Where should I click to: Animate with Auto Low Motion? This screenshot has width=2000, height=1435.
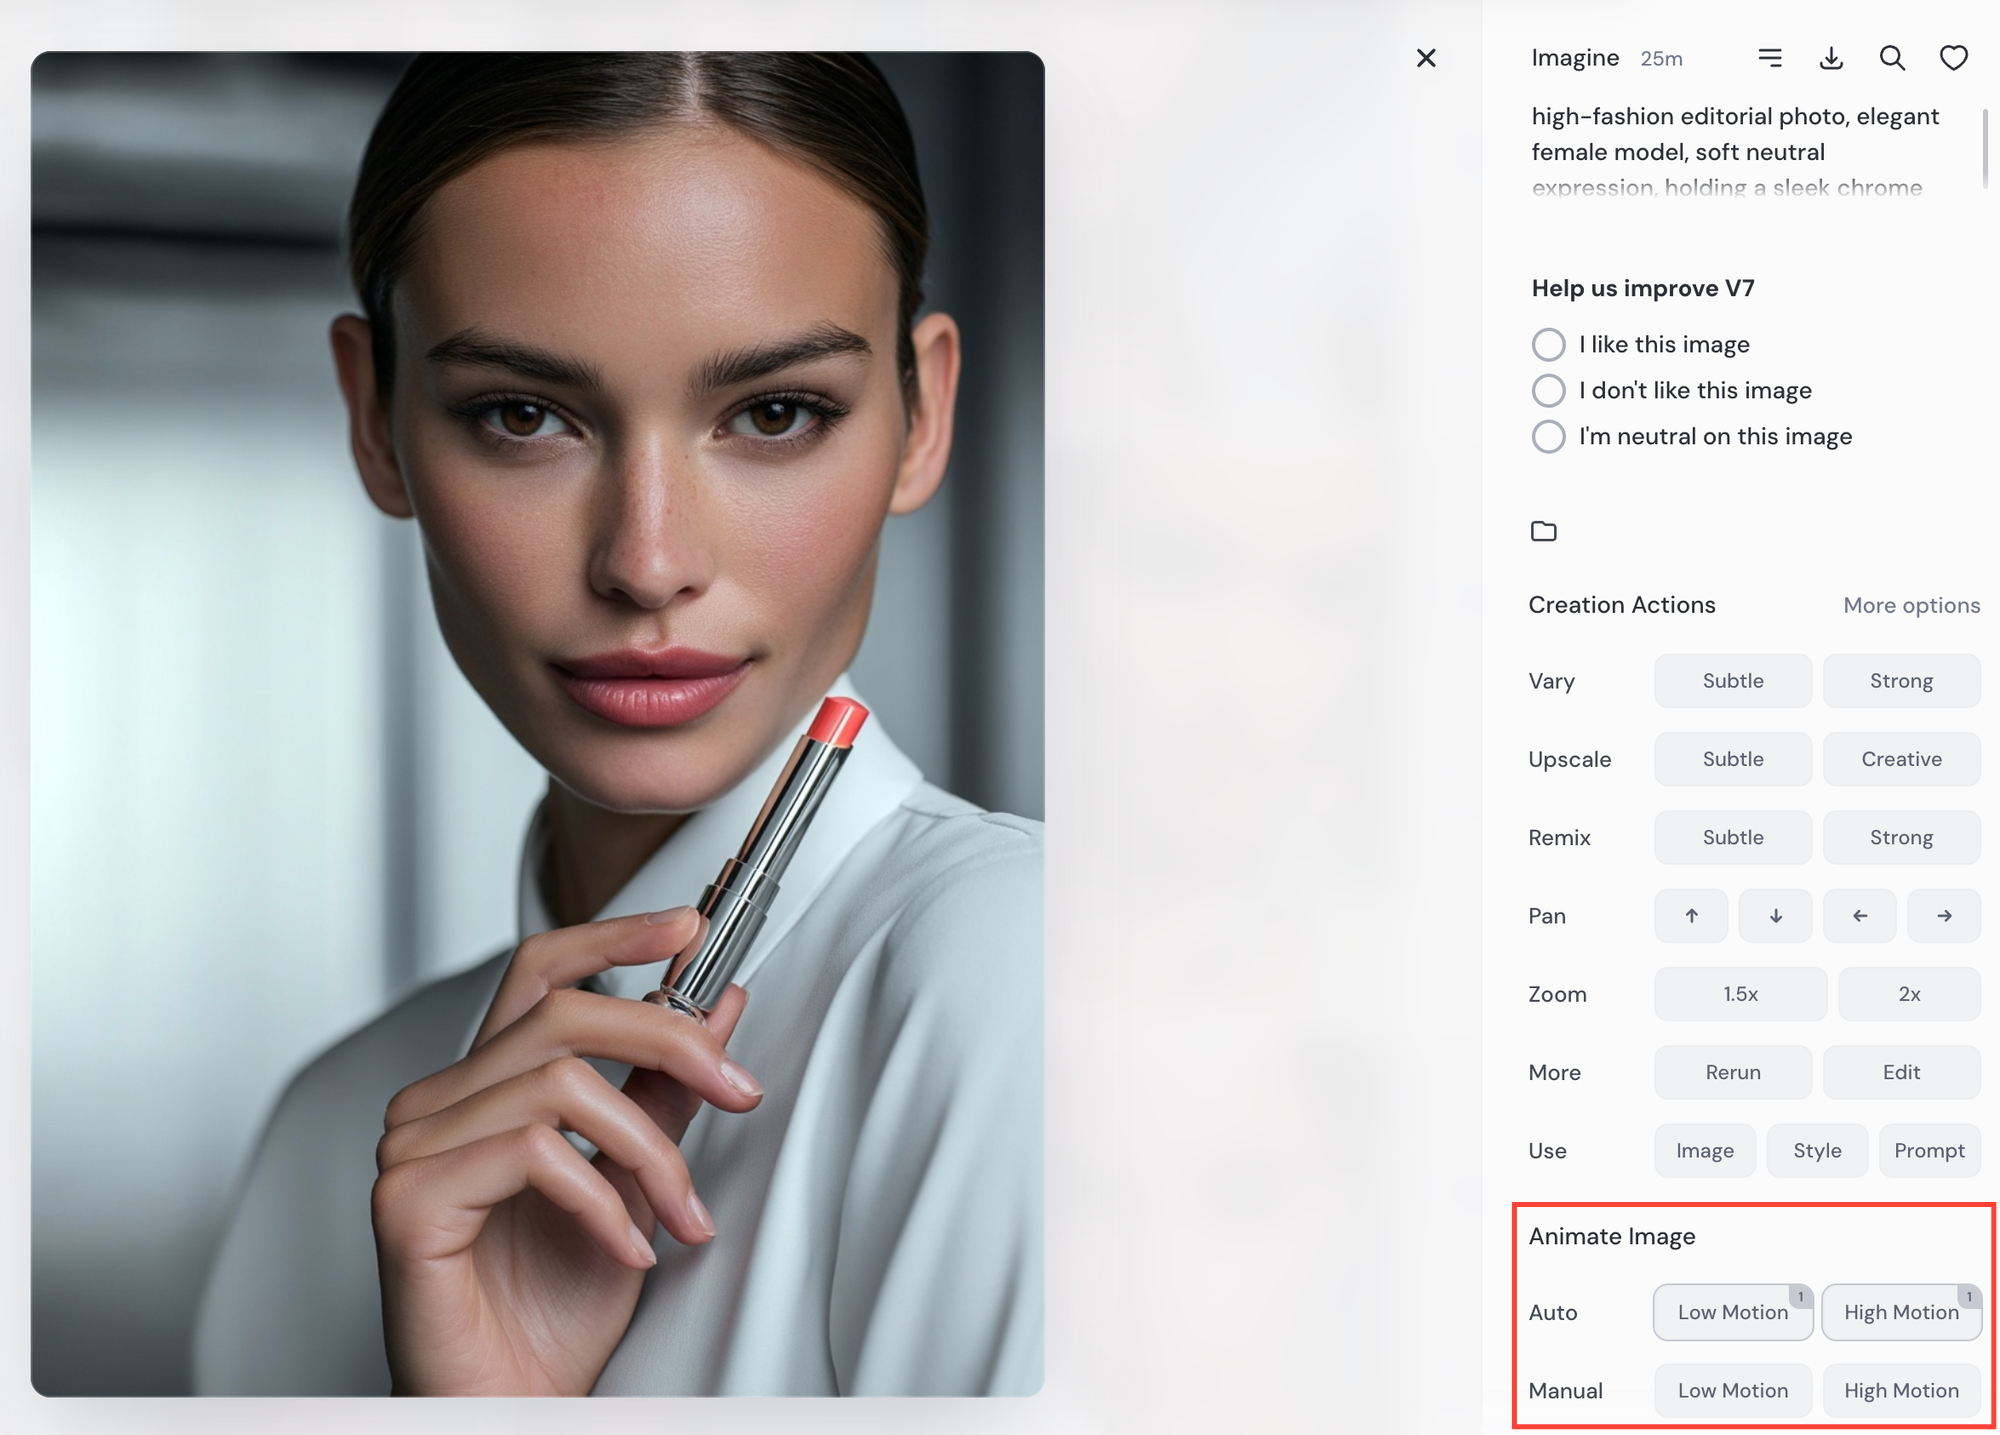pos(1733,1312)
